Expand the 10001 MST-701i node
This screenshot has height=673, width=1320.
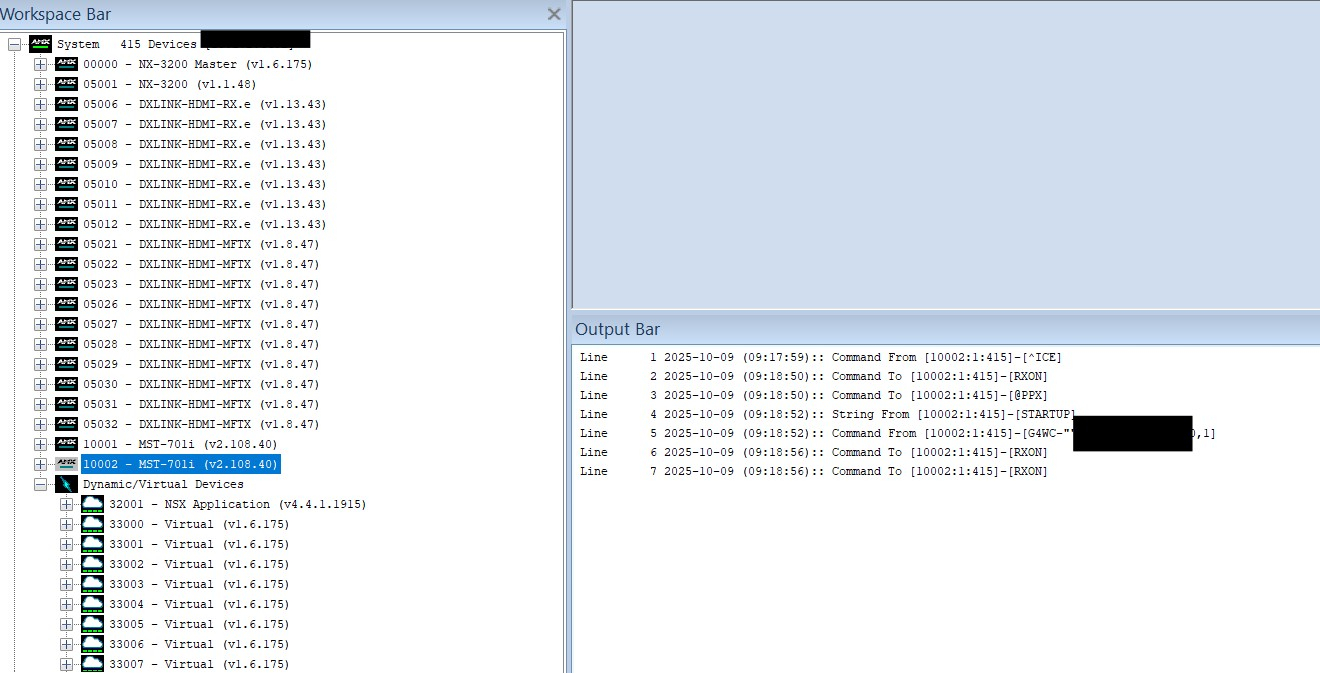(40, 444)
